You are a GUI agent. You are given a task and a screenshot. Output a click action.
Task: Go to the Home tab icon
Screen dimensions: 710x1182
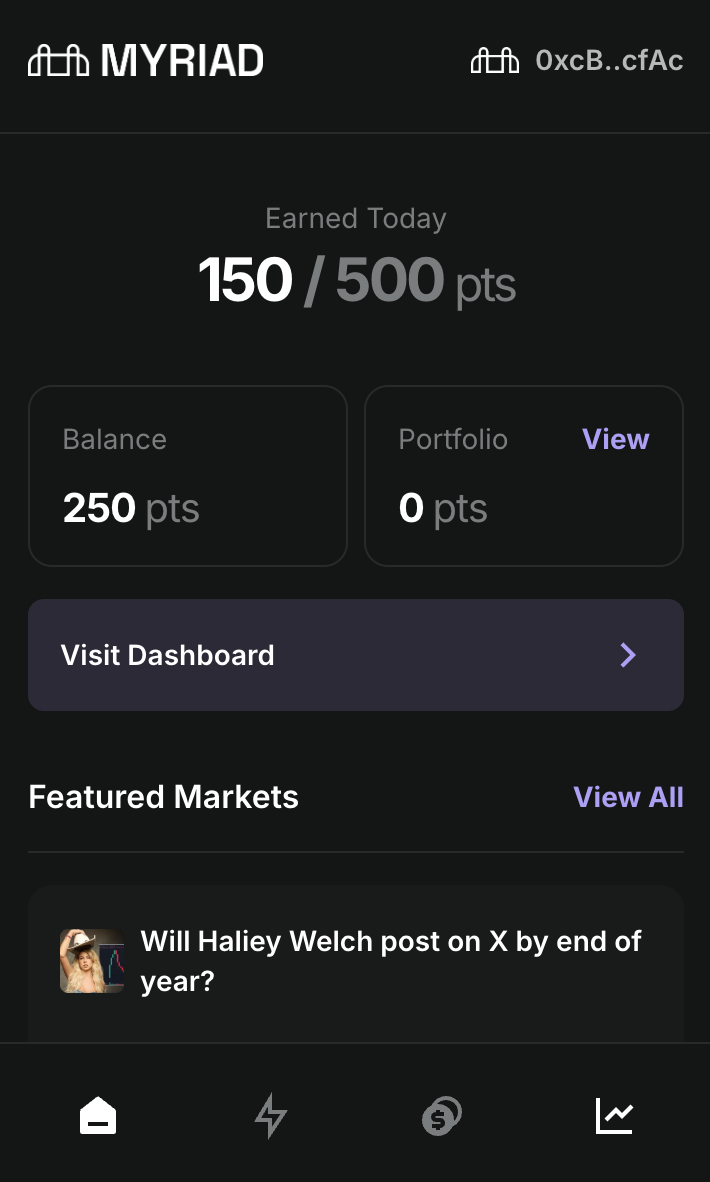point(98,1115)
